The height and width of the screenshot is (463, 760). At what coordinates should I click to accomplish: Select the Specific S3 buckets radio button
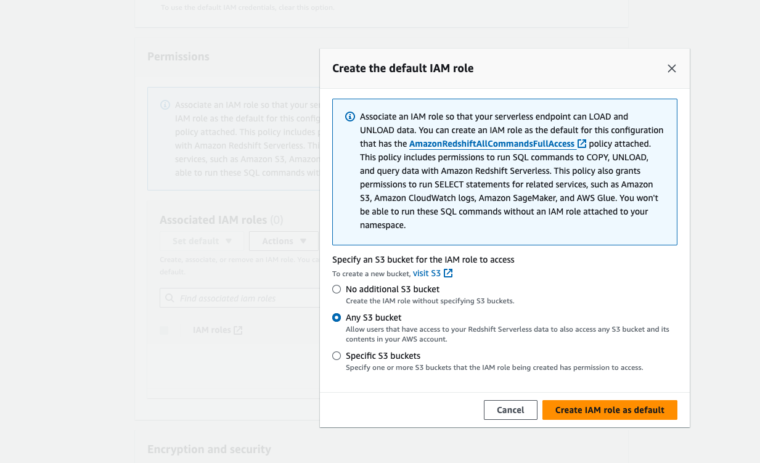[x=336, y=355]
